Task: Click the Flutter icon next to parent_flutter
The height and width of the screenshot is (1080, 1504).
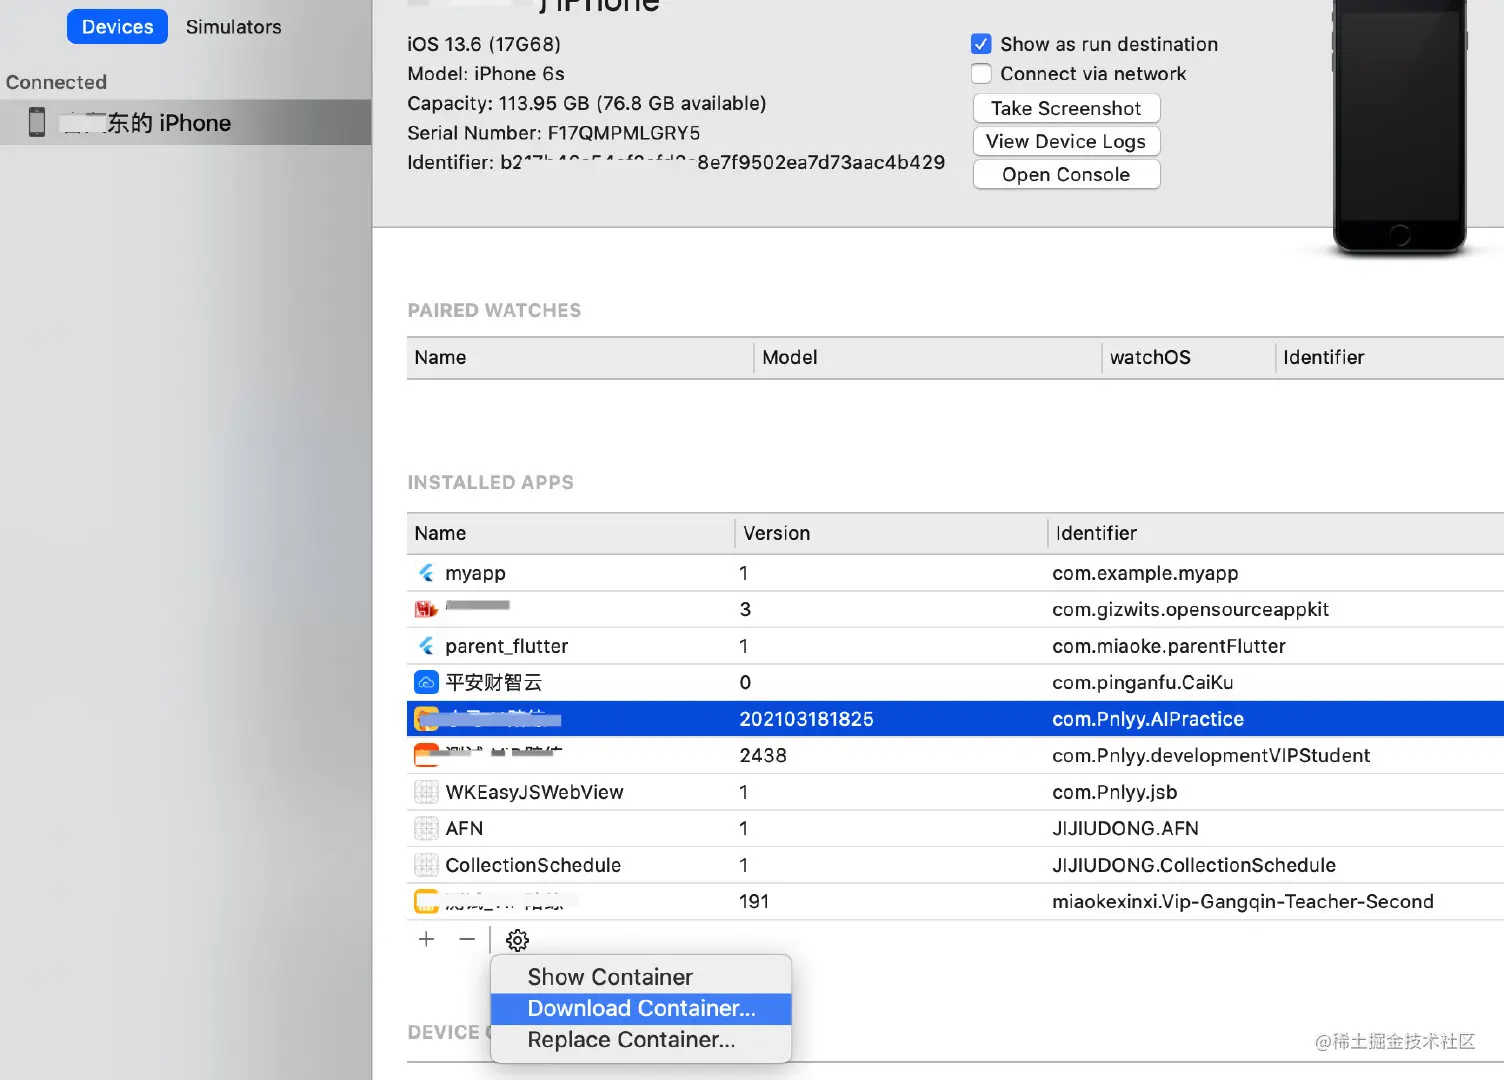Action: click(x=427, y=646)
